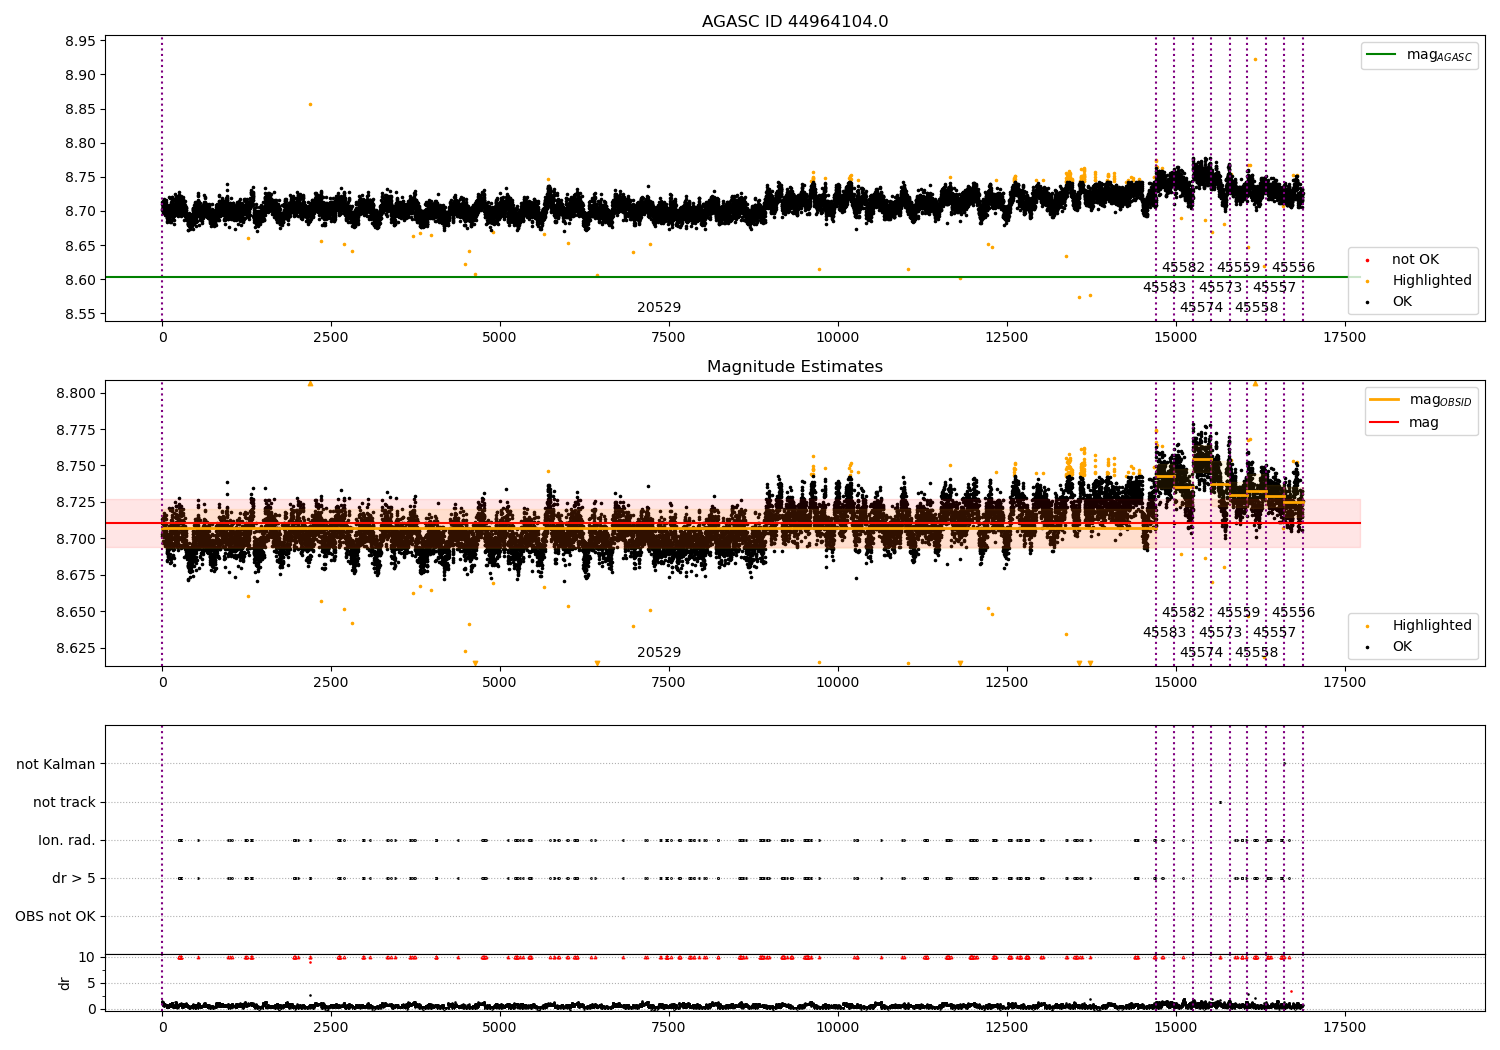Click "not OK" in top plot legend
This screenshot has width=1500, height=1050.
click(x=1415, y=260)
